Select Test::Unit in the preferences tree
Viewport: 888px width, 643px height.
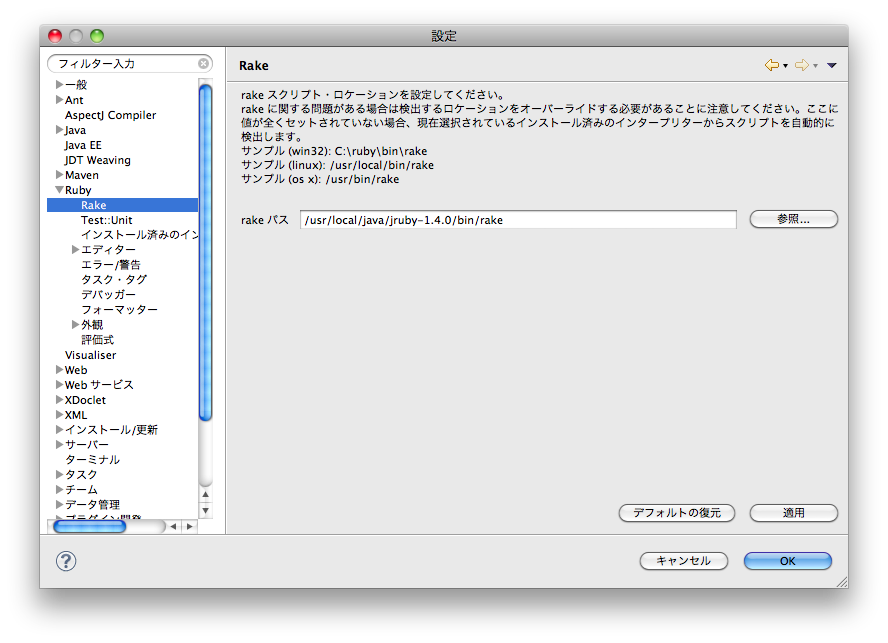107,219
